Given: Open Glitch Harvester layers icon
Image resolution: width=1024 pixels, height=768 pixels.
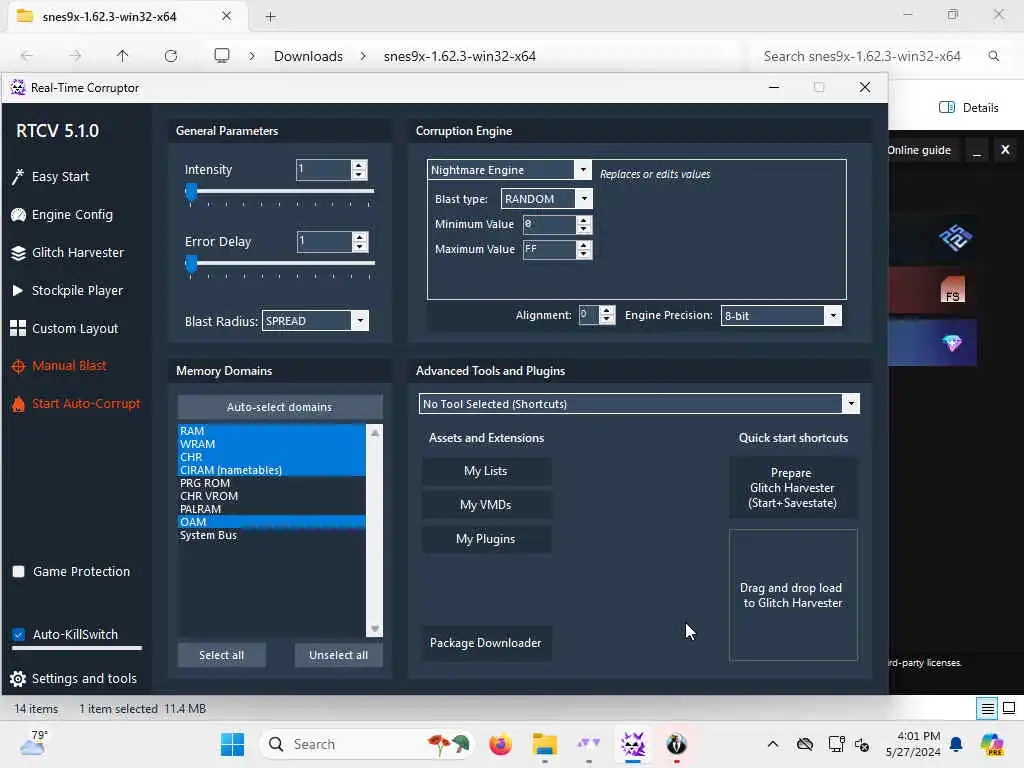Looking at the screenshot, I should coord(18,253).
